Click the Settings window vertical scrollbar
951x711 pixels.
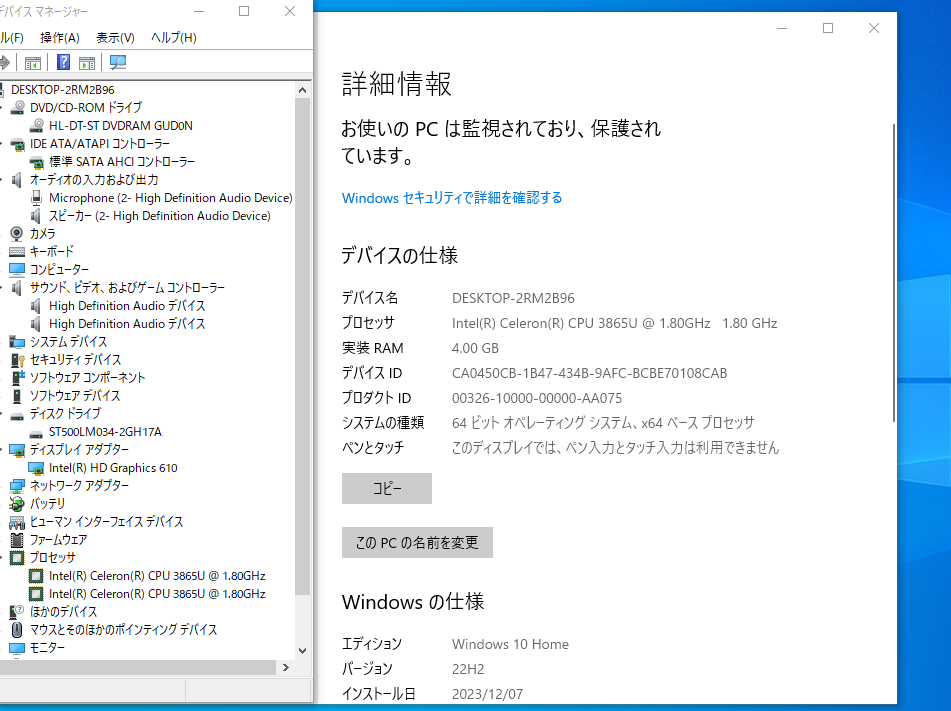click(893, 273)
